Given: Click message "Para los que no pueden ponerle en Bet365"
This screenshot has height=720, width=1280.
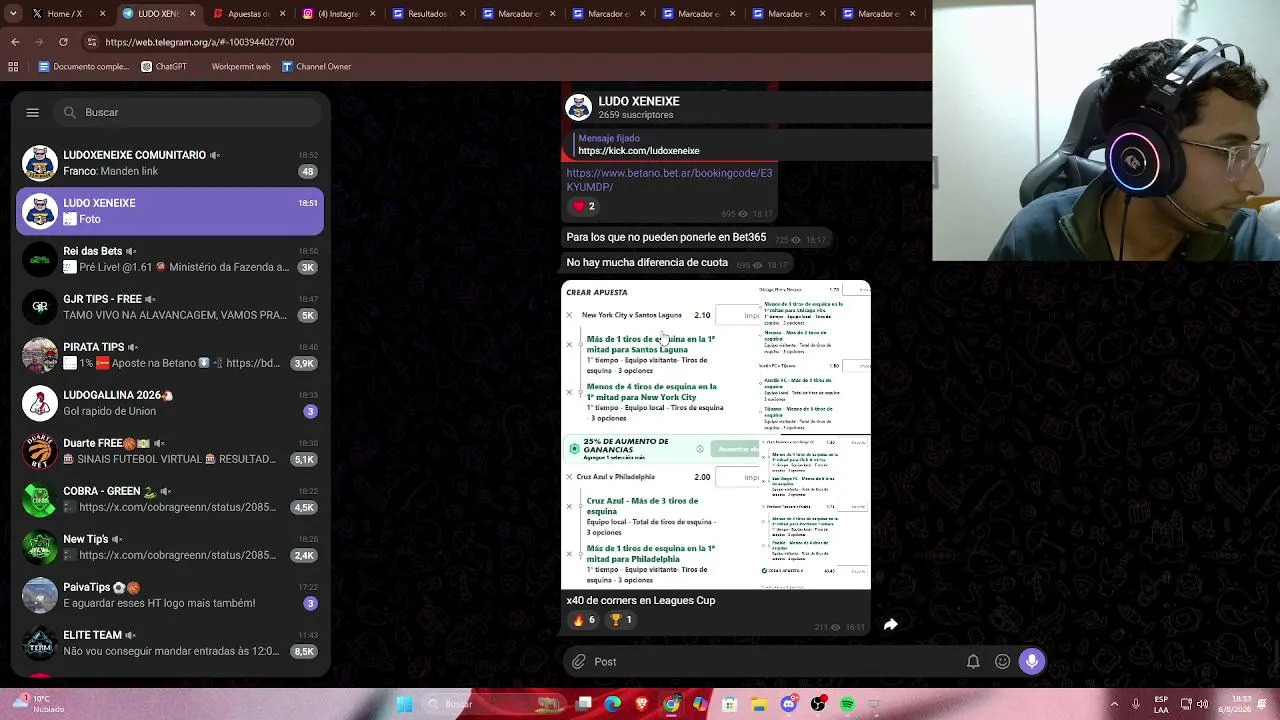Looking at the screenshot, I should pyautogui.click(x=666, y=237).
